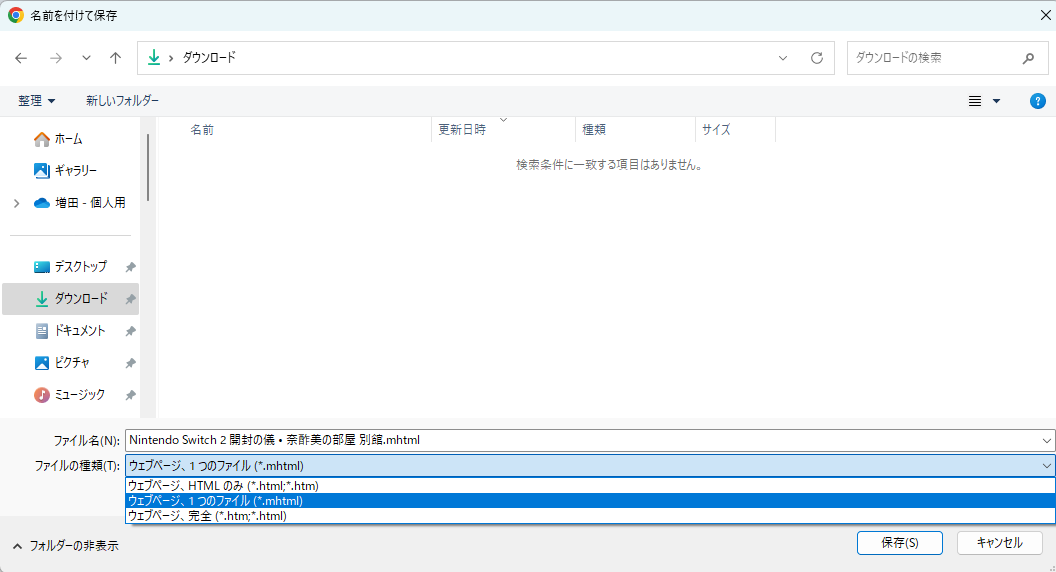Create a folder with 新しいフォルダー
Image resolution: width=1056 pixels, height=572 pixels.
point(122,101)
